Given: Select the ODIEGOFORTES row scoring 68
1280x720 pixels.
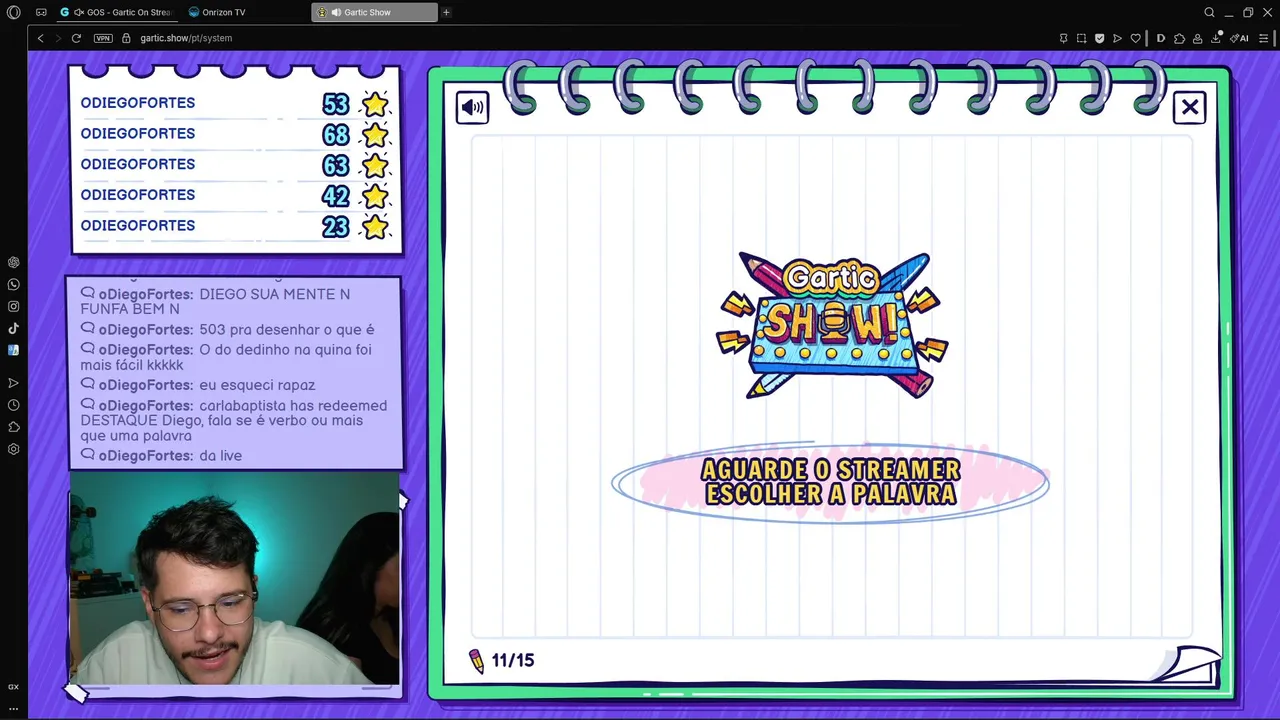Looking at the screenshot, I should point(235,134).
